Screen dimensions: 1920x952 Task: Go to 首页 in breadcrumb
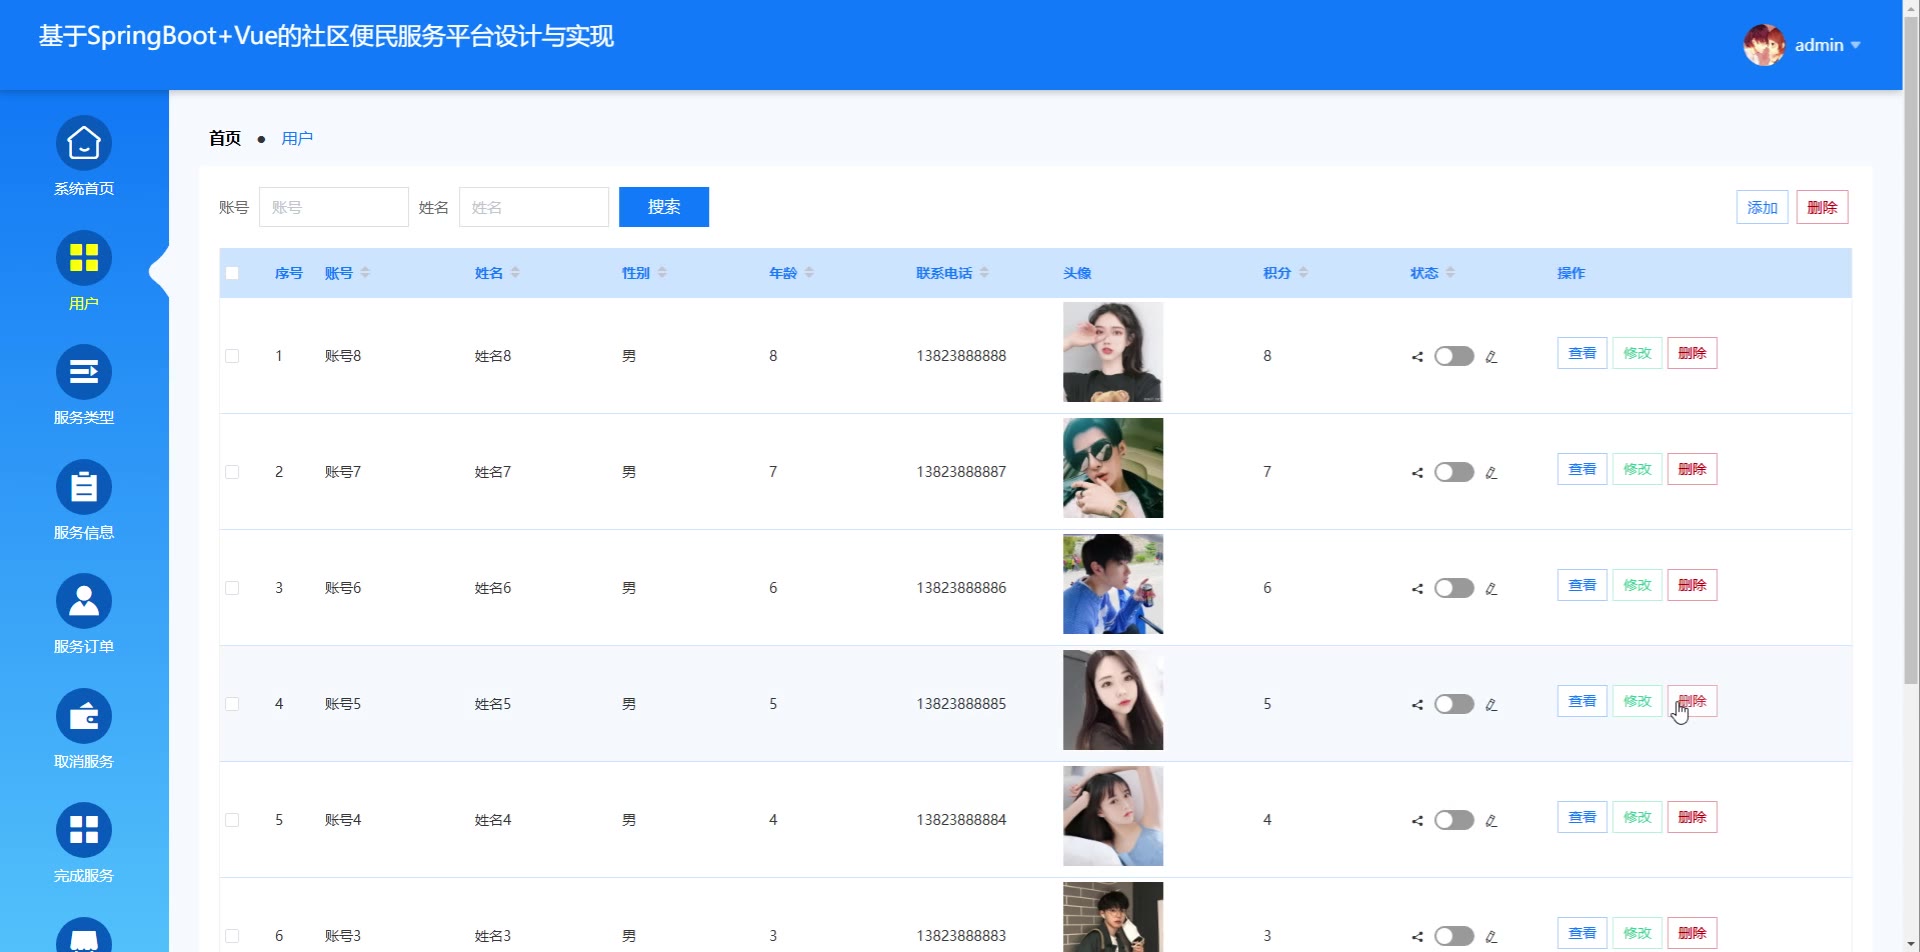(x=225, y=139)
